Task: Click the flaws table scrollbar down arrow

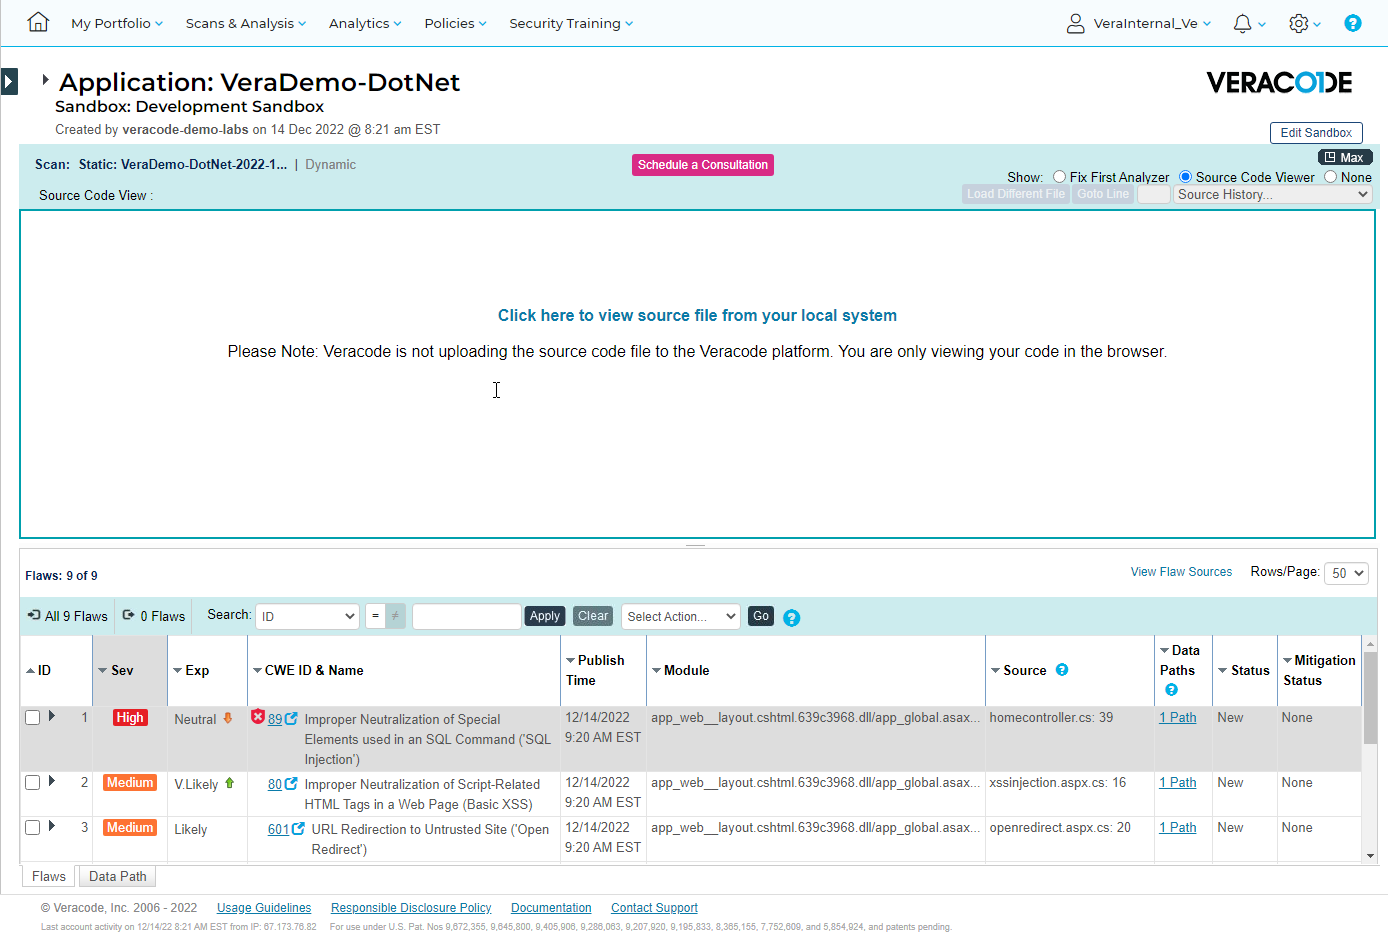Action: 1370,856
